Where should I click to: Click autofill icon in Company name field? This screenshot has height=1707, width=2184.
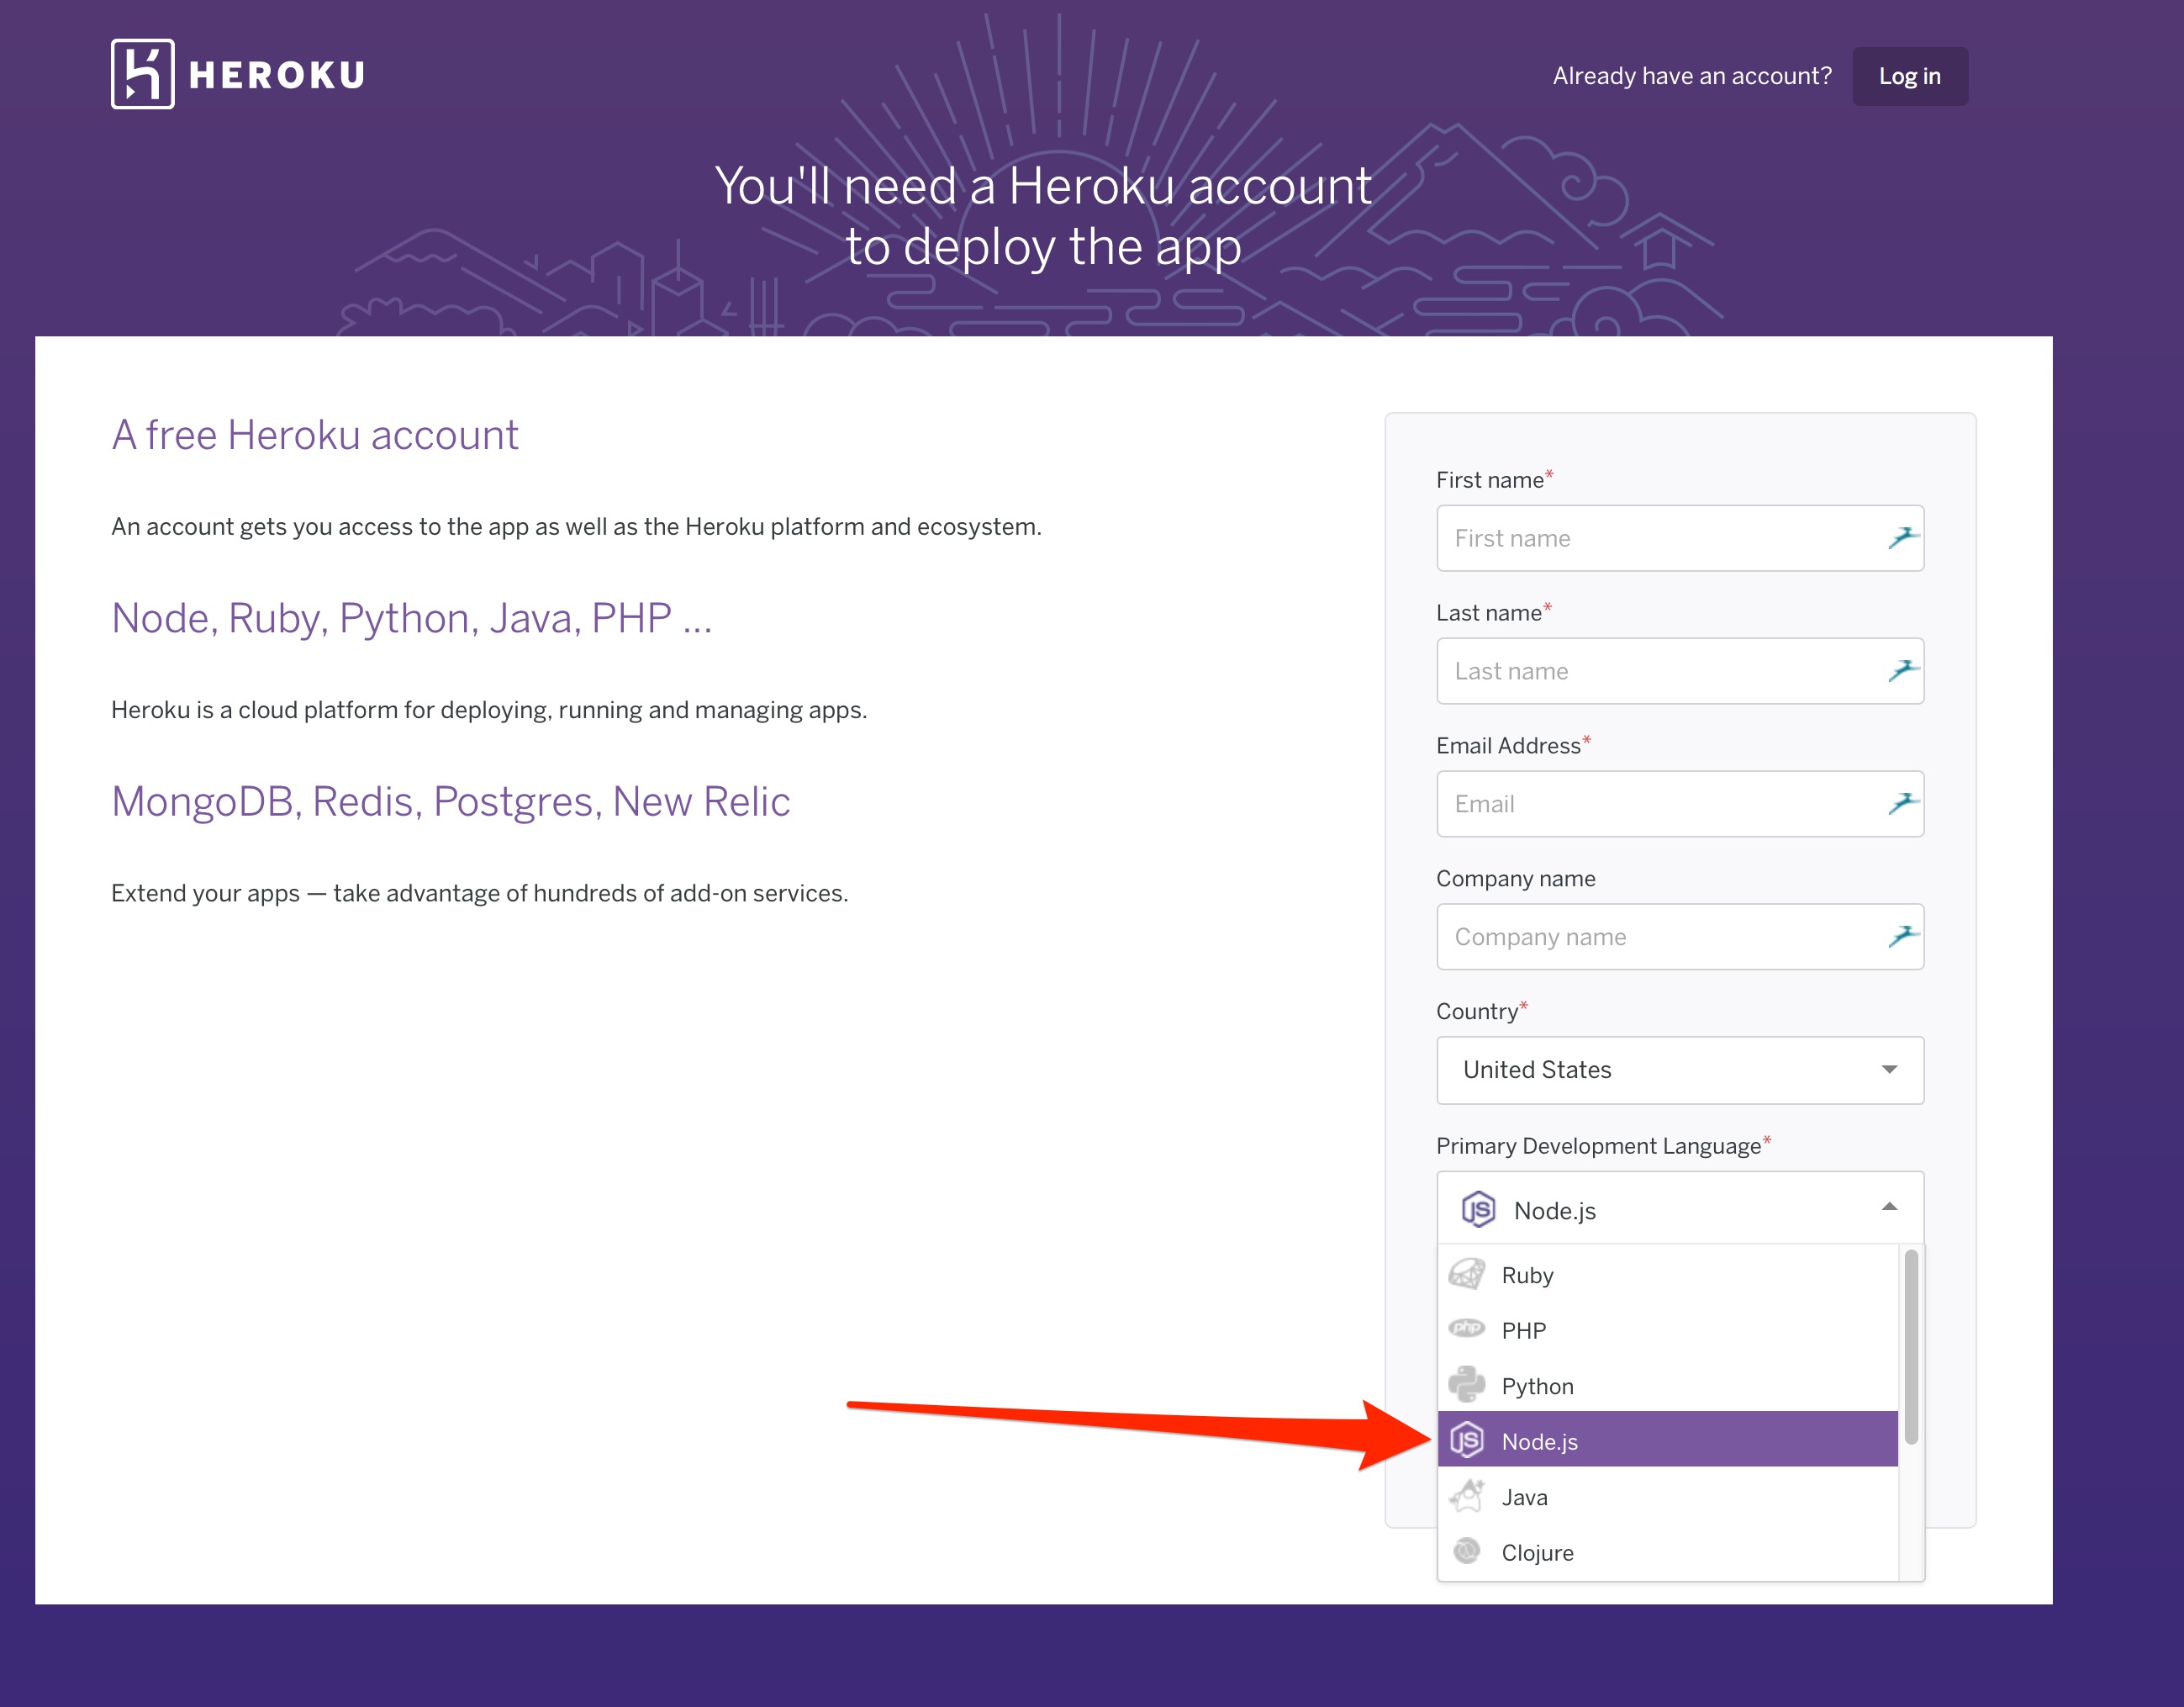pos(1902,936)
